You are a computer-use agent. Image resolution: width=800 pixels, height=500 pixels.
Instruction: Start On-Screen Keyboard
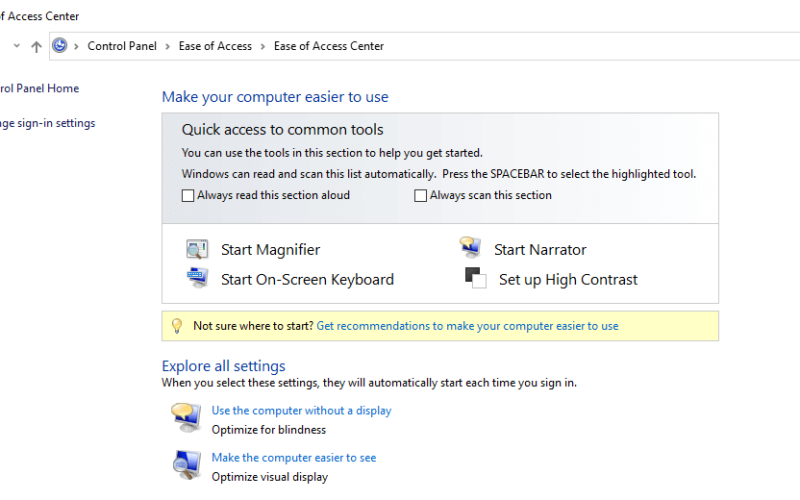[x=307, y=280]
